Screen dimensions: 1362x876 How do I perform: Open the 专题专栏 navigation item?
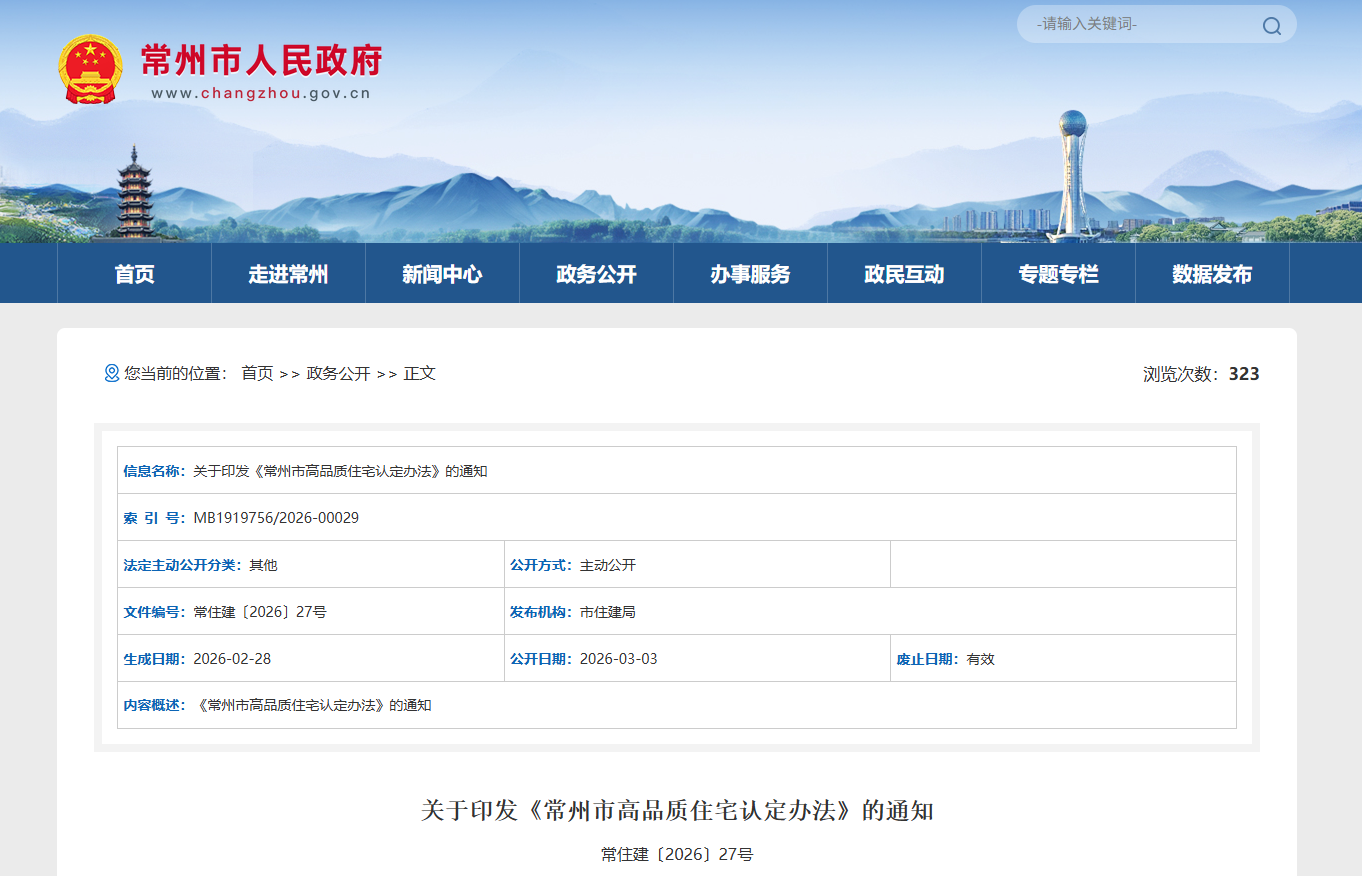1058,274
